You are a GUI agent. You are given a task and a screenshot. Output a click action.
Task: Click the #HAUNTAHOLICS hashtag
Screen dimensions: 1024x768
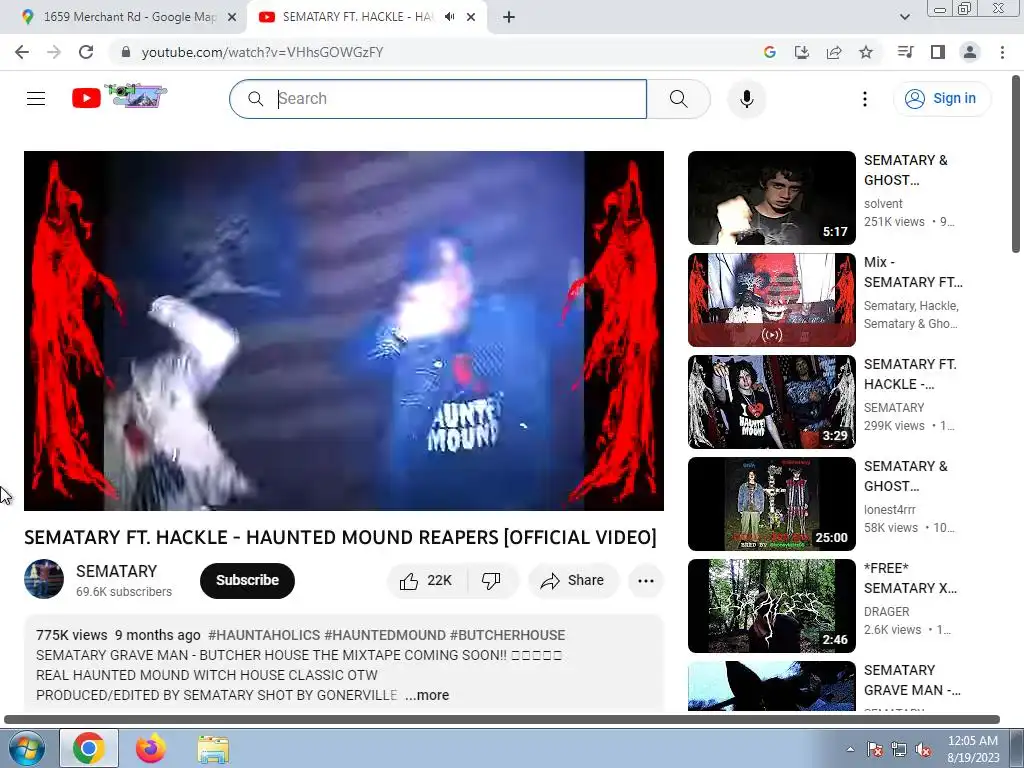point(264,635)
